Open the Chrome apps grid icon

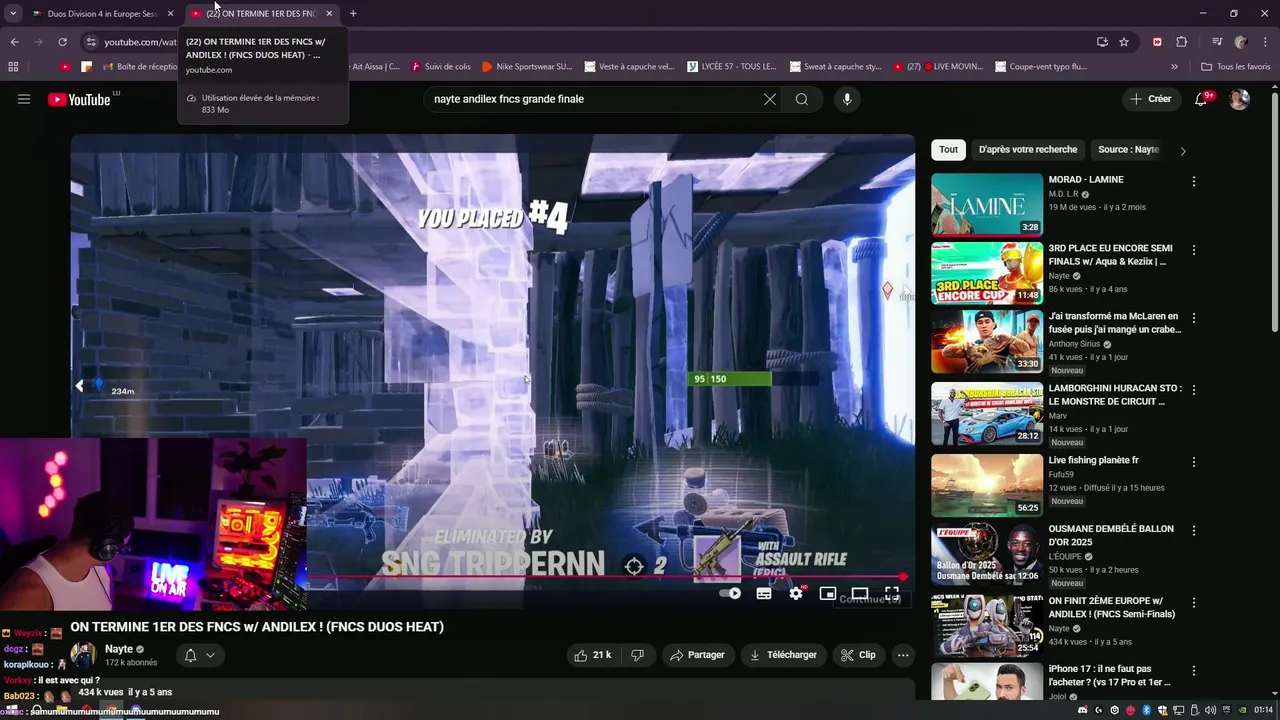coord(13,67)
